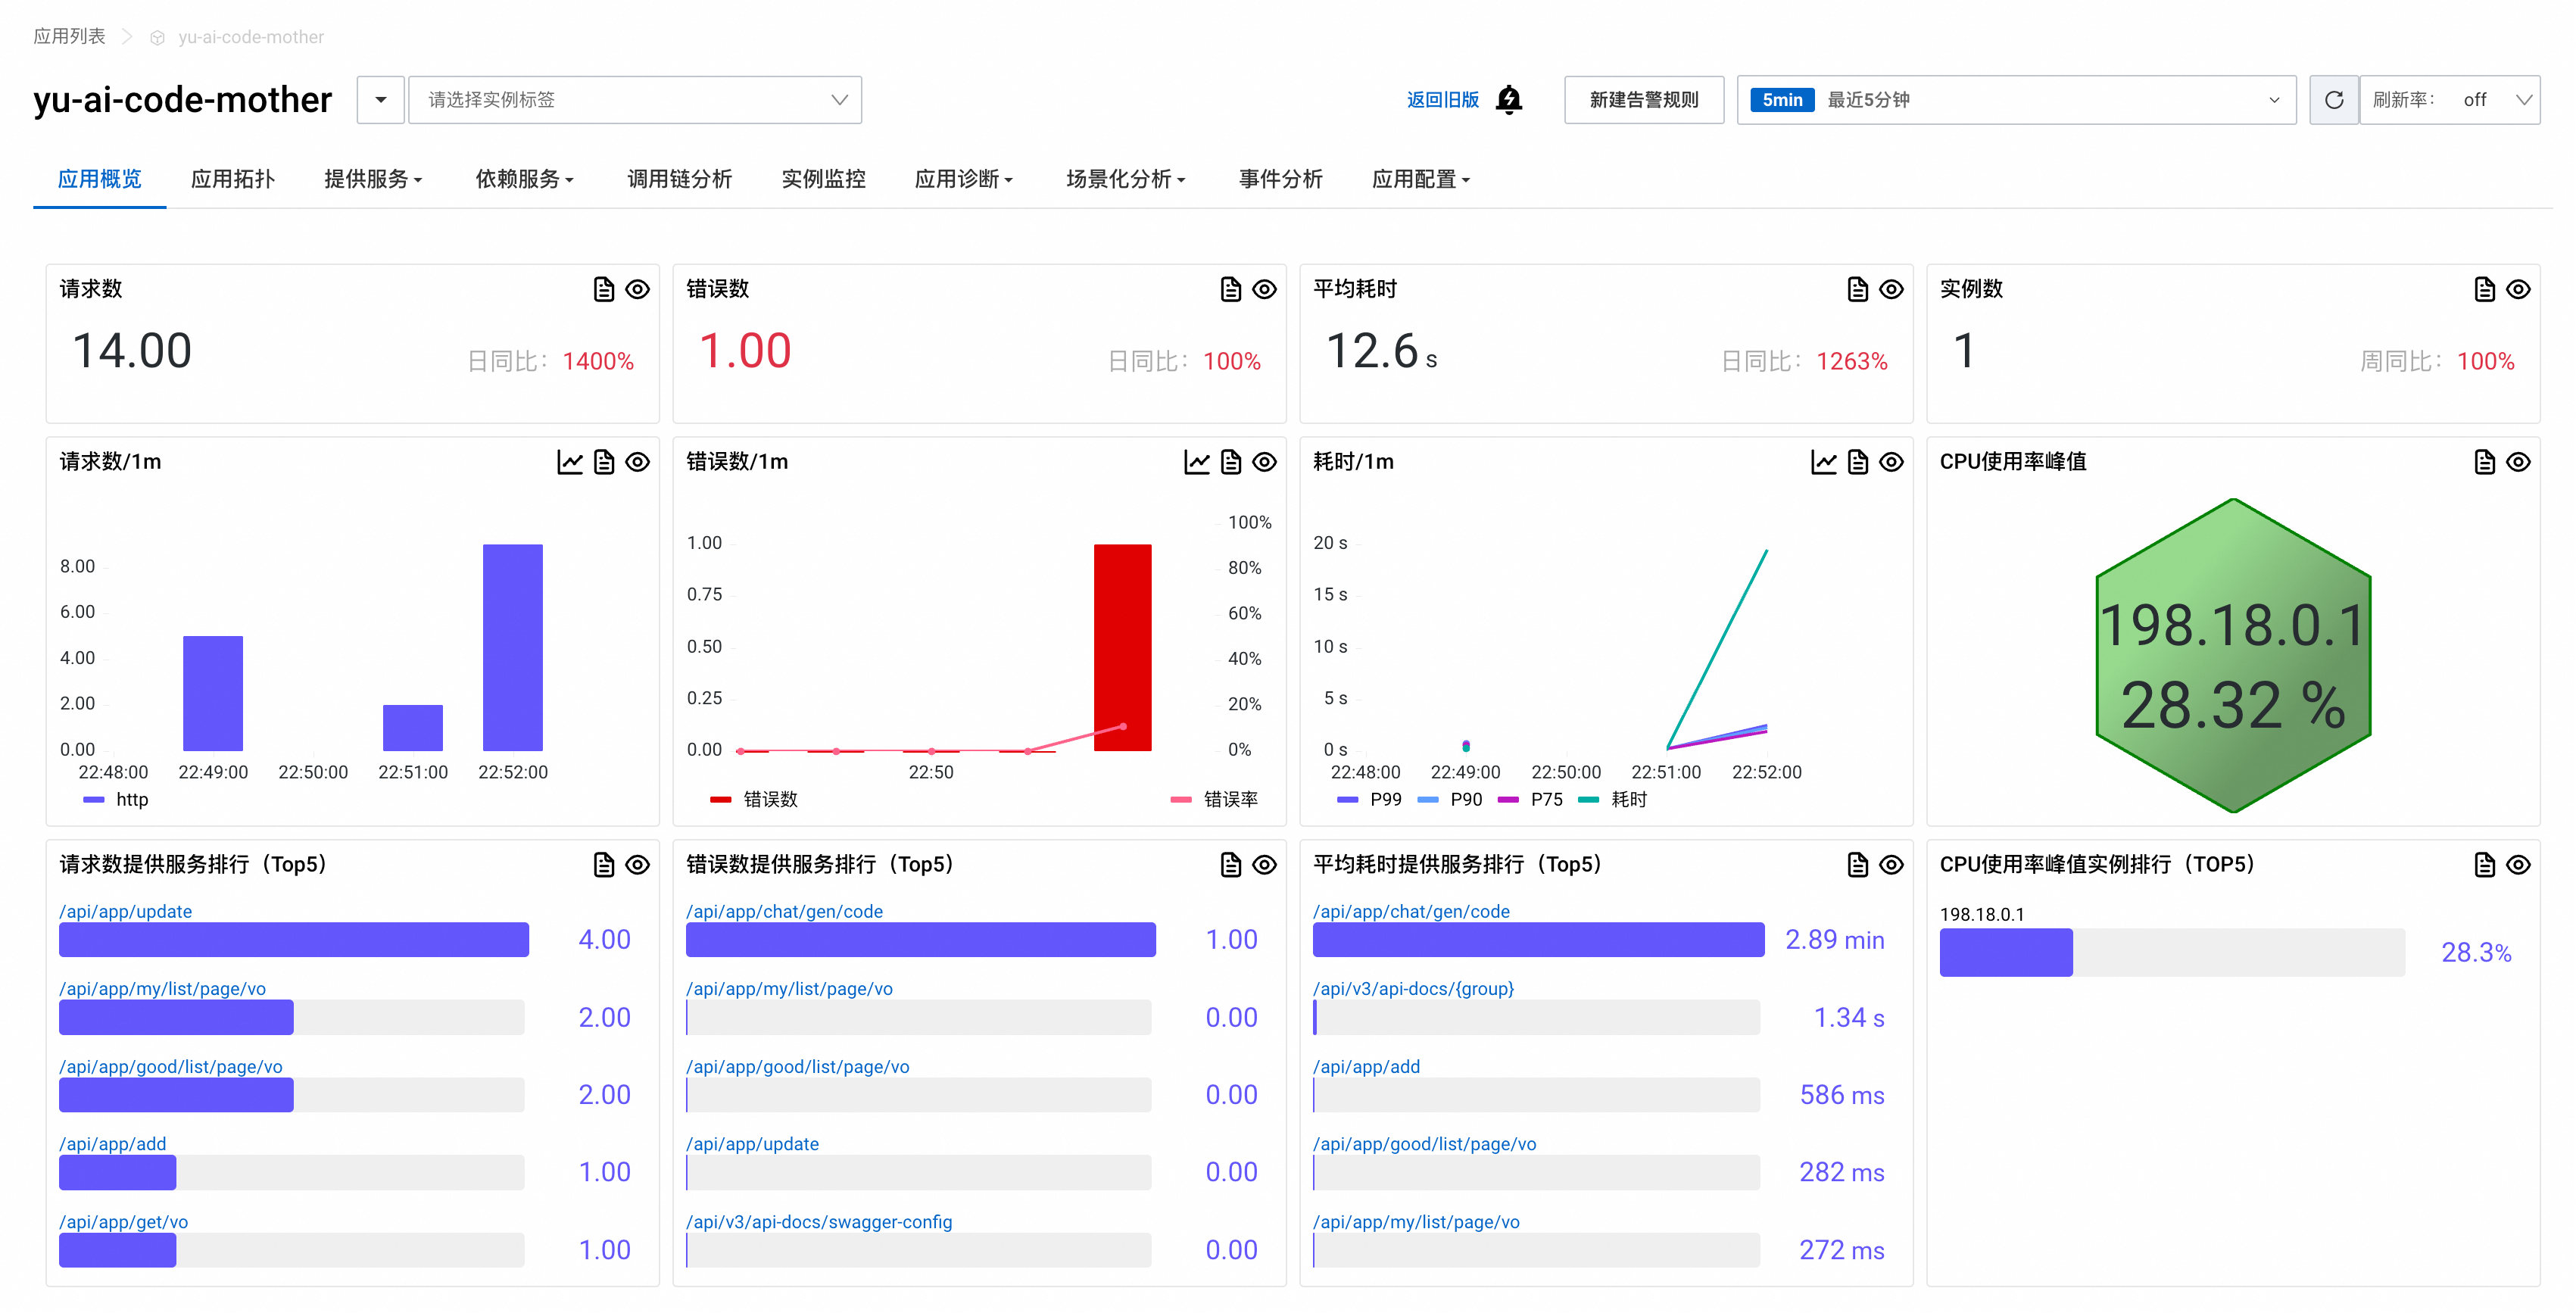
Task: Click document icon in 平均耗时 card
Action: pyautogui.click(x=1857, y=289)
